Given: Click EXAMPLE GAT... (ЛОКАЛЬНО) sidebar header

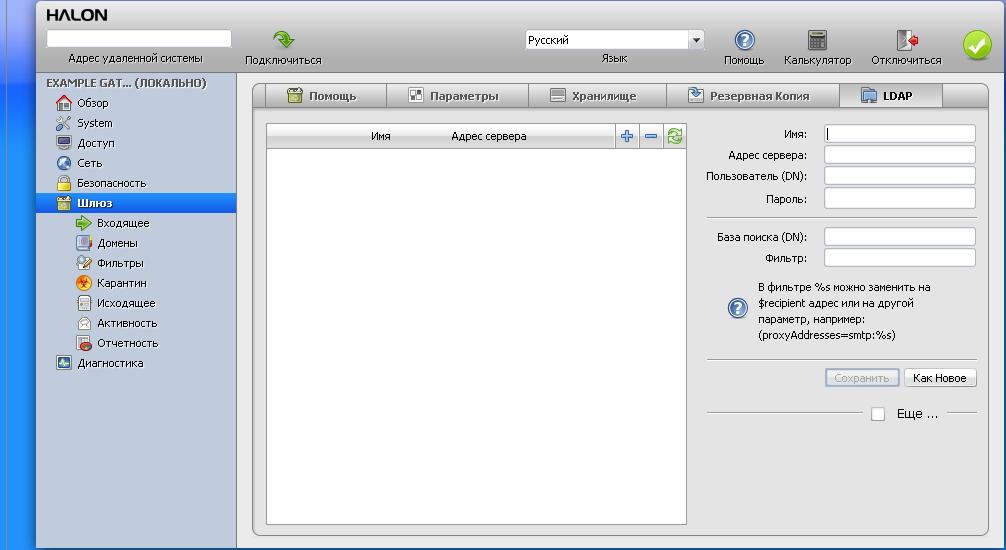Looking at the screenshot, I should 126,83.
